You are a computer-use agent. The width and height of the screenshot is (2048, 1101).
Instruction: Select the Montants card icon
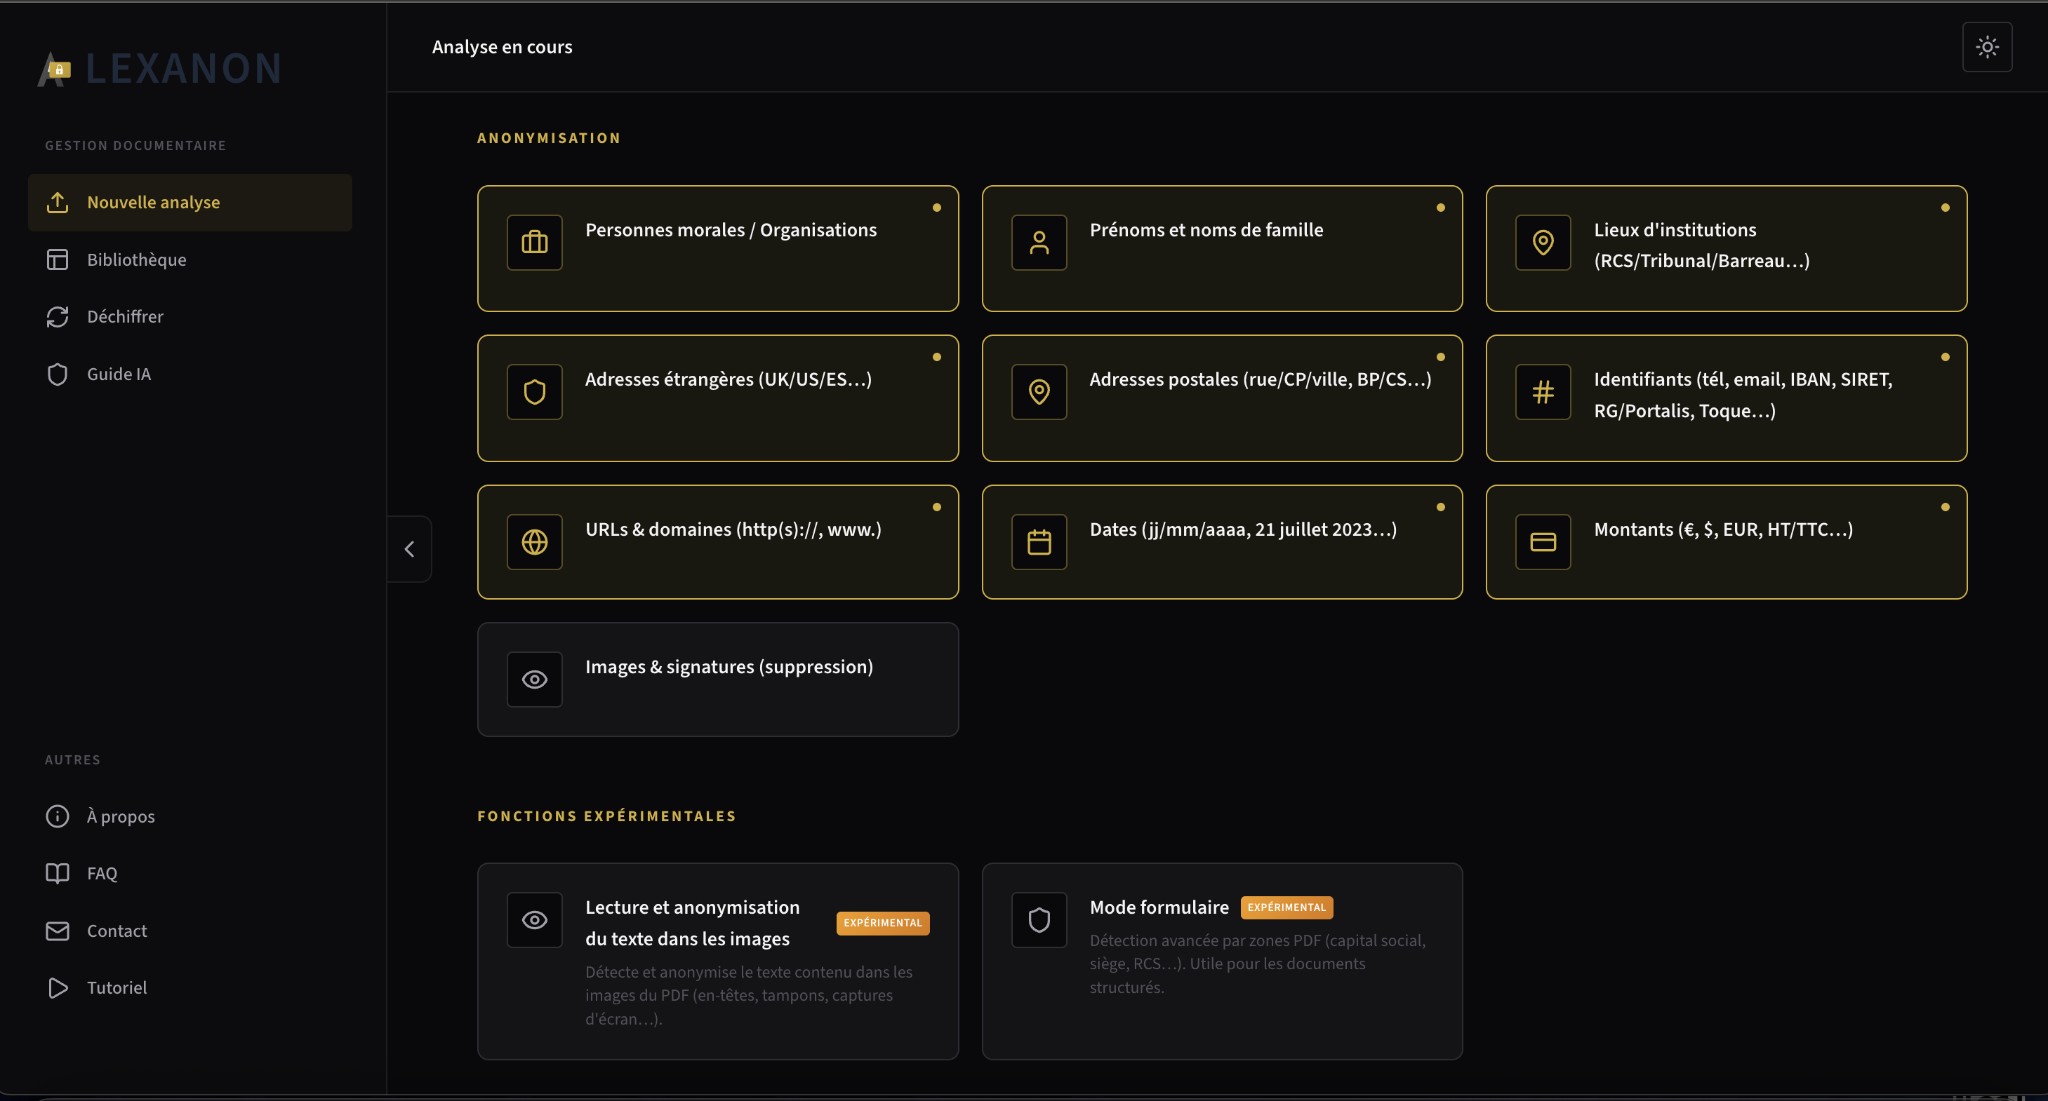[1543, 542]
